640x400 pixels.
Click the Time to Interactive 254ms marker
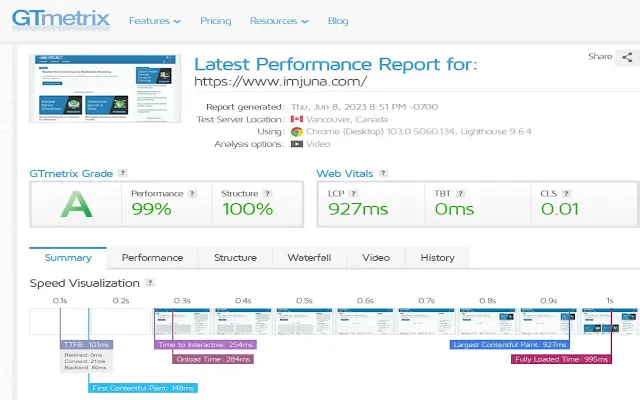[205, 344]
